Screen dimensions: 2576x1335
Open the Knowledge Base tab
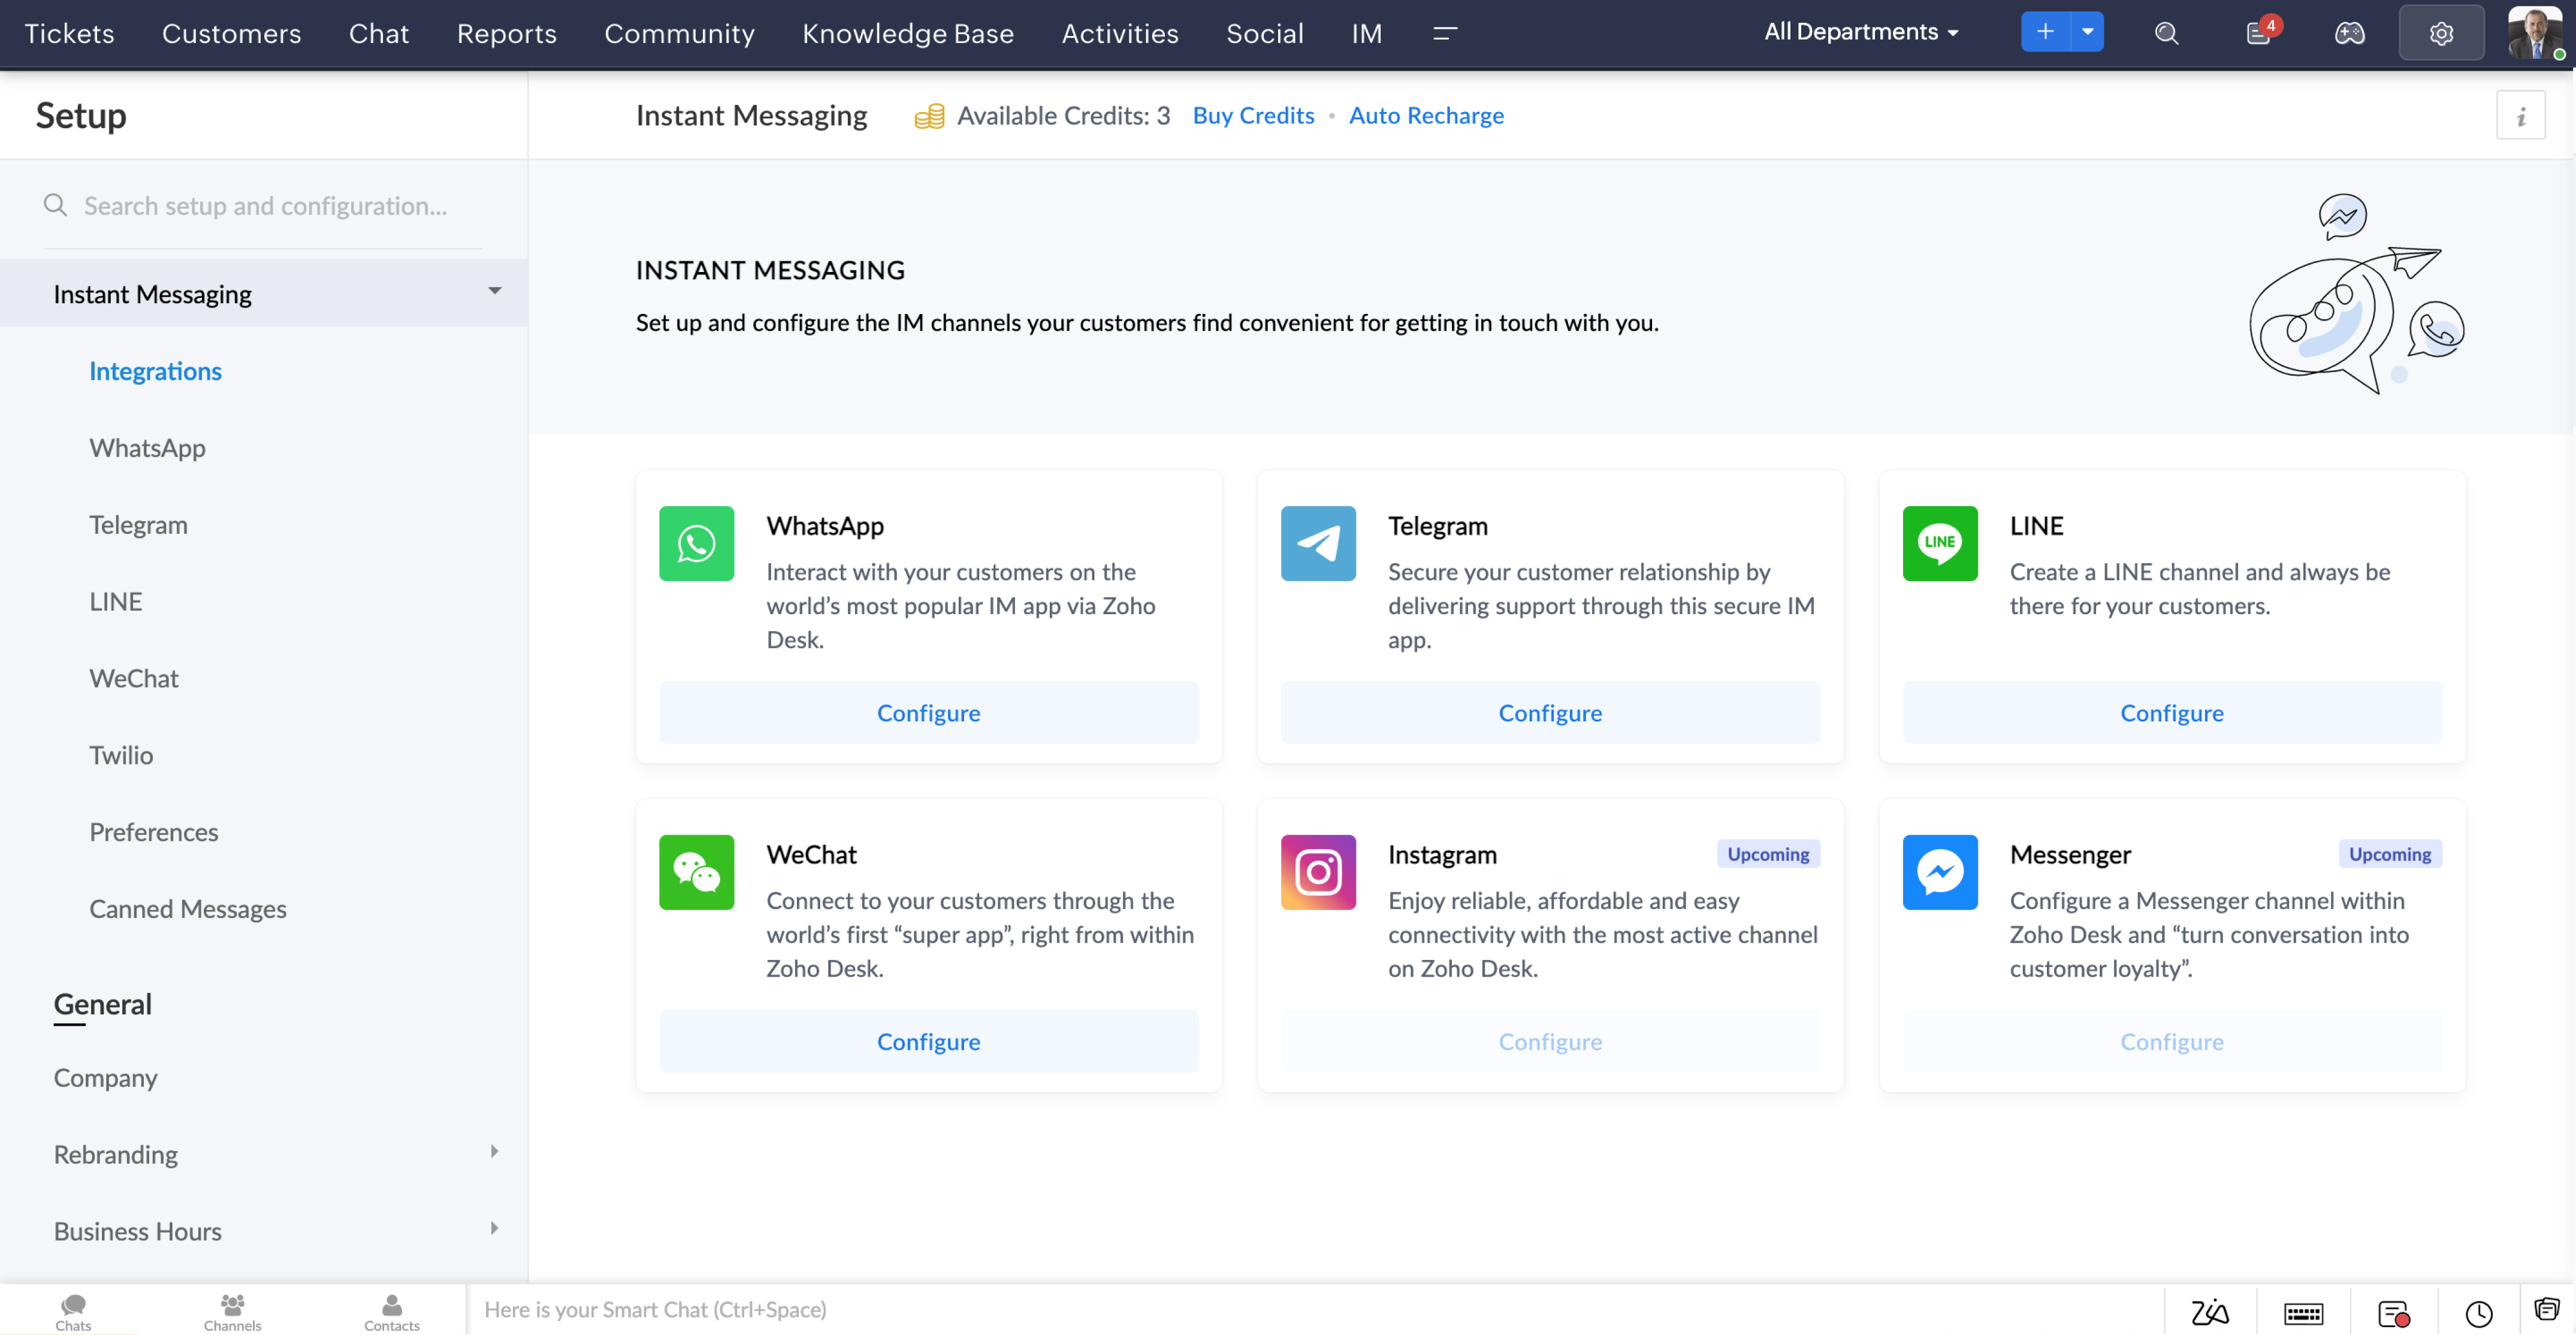pos(907,33)
